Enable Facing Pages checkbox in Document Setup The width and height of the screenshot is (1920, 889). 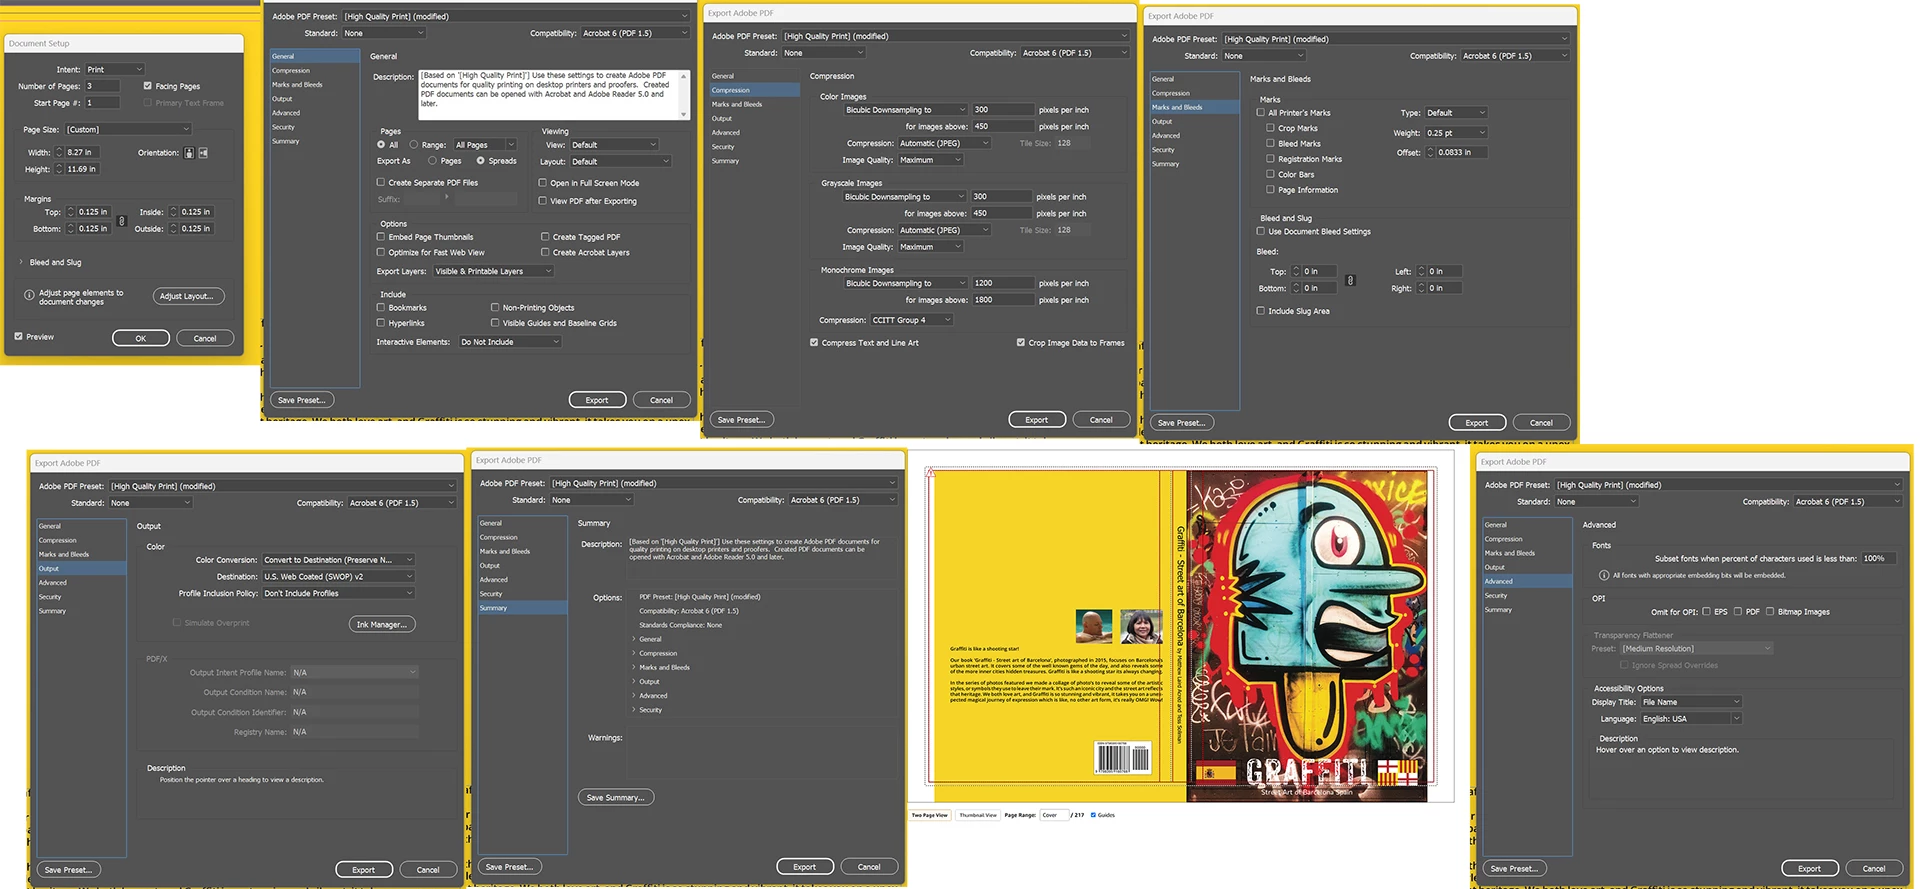(x=147, y=86)
